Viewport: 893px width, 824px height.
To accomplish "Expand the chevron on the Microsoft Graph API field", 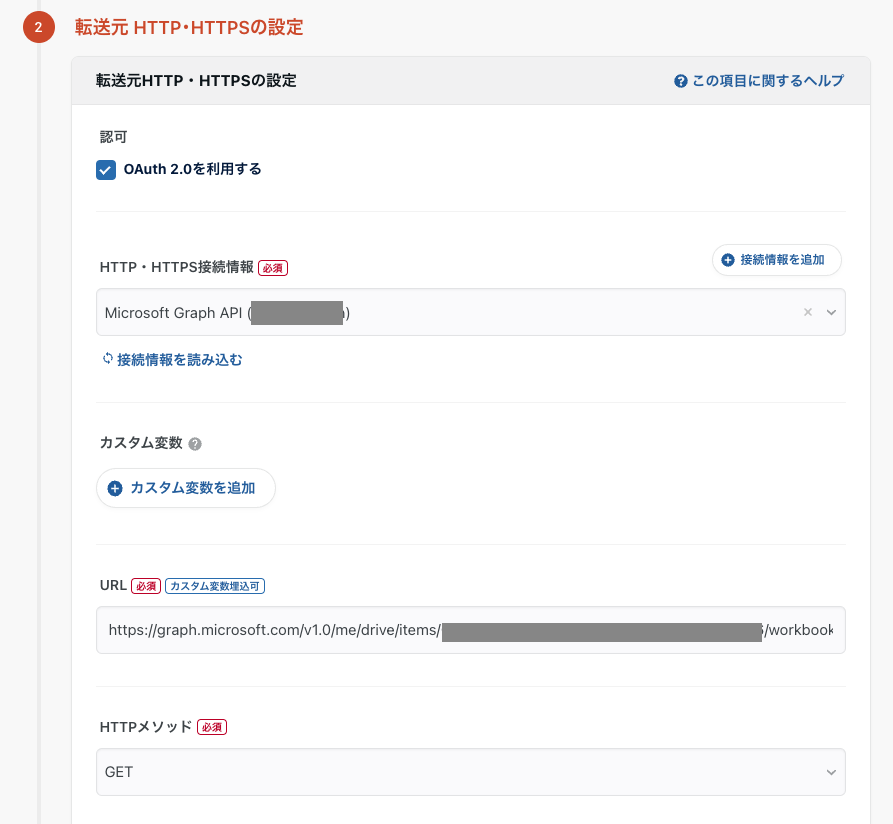I will pyautogui.click(x=831, y=312).
